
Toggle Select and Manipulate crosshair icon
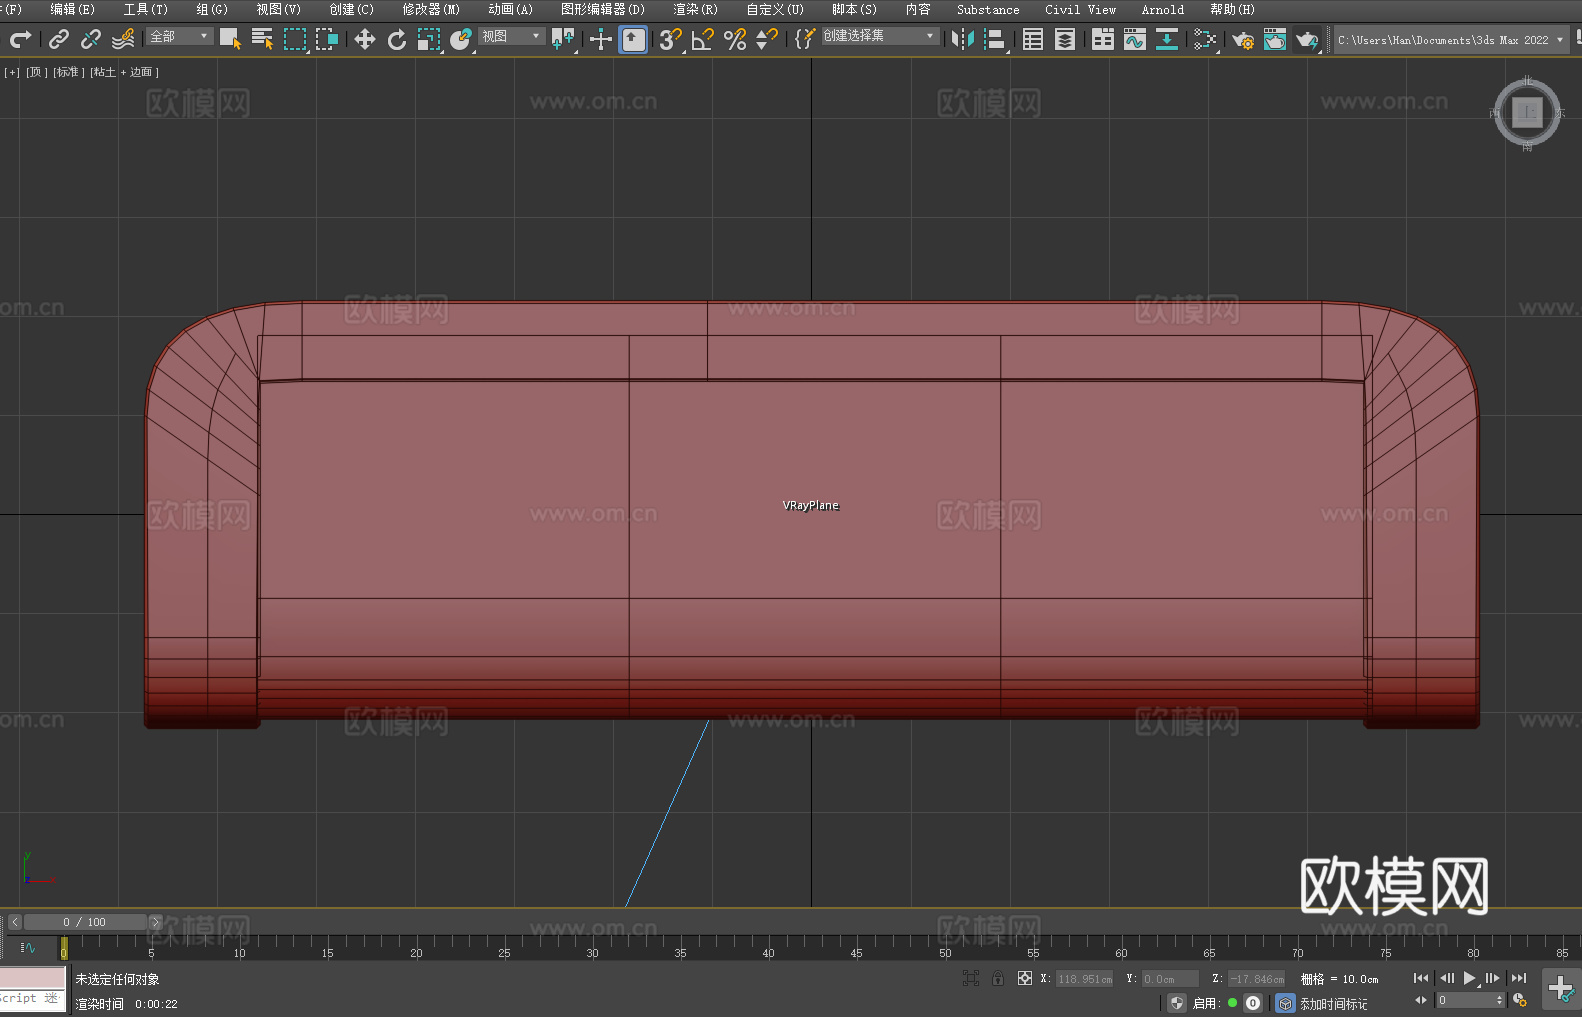(x=600, y=39)
